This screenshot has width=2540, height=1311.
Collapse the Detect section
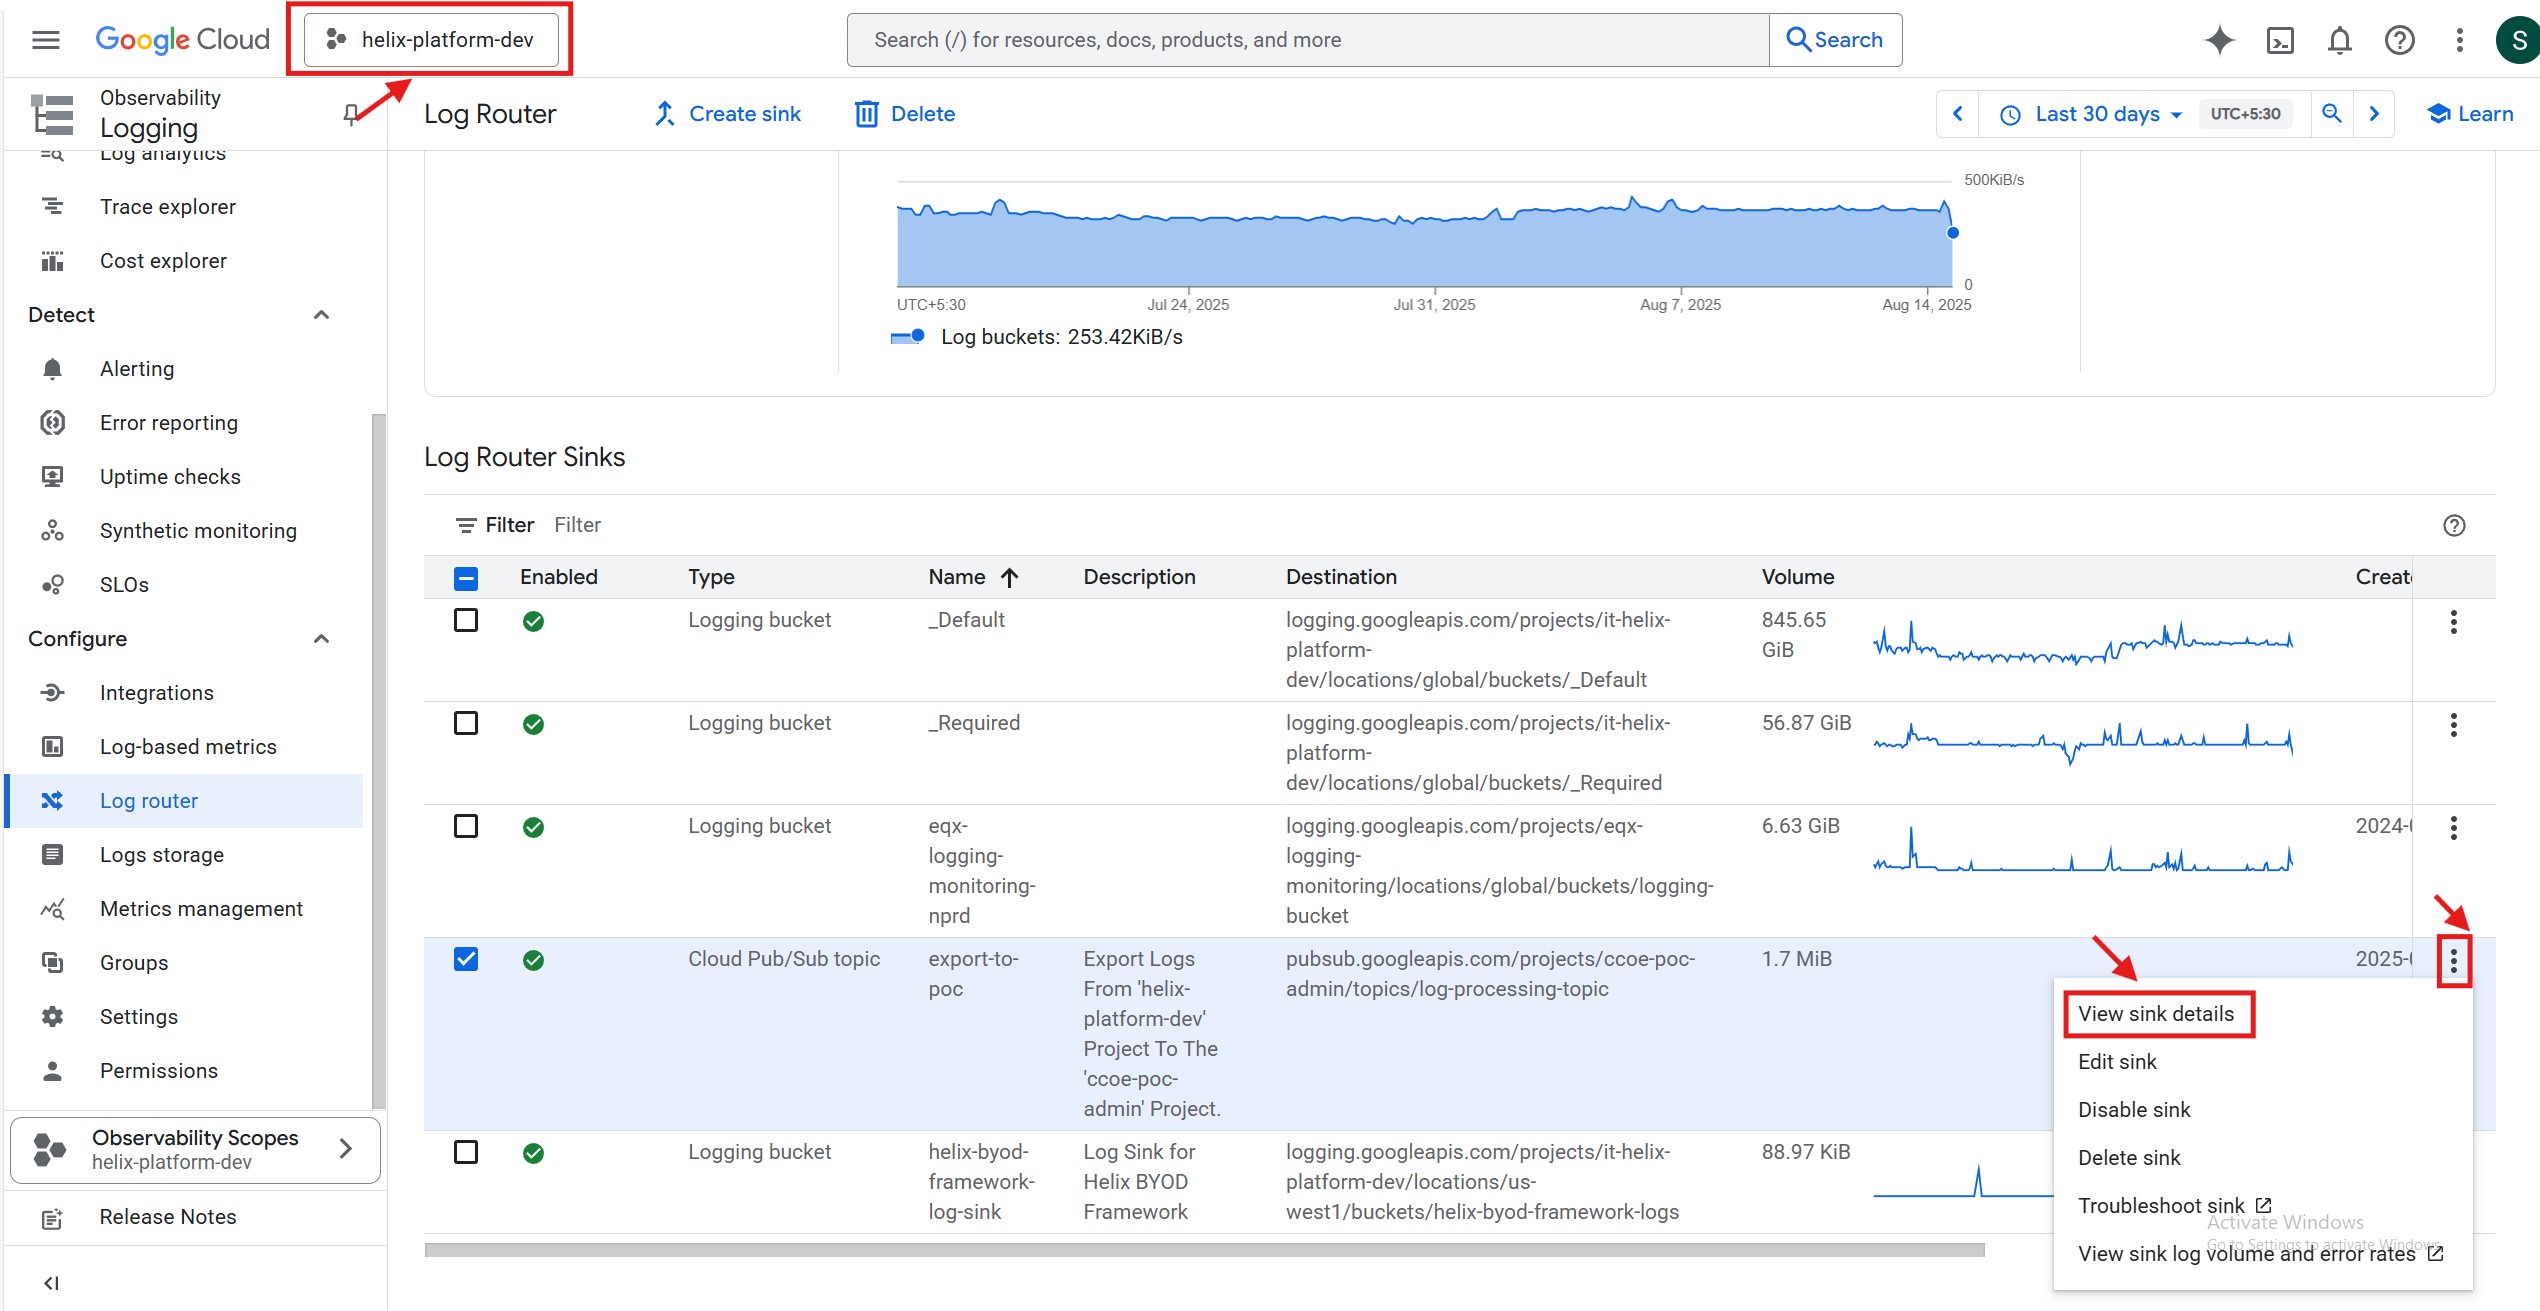click(321, 315)
